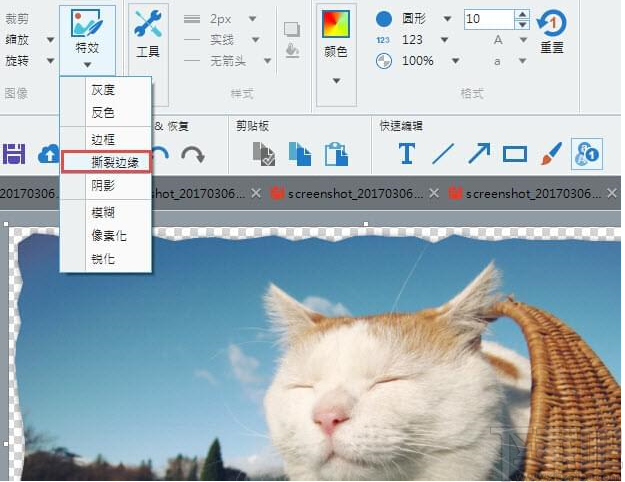Click the redo curved arrow icon
The width and height of the screenshot is (625, 482).
coord(193,155)
